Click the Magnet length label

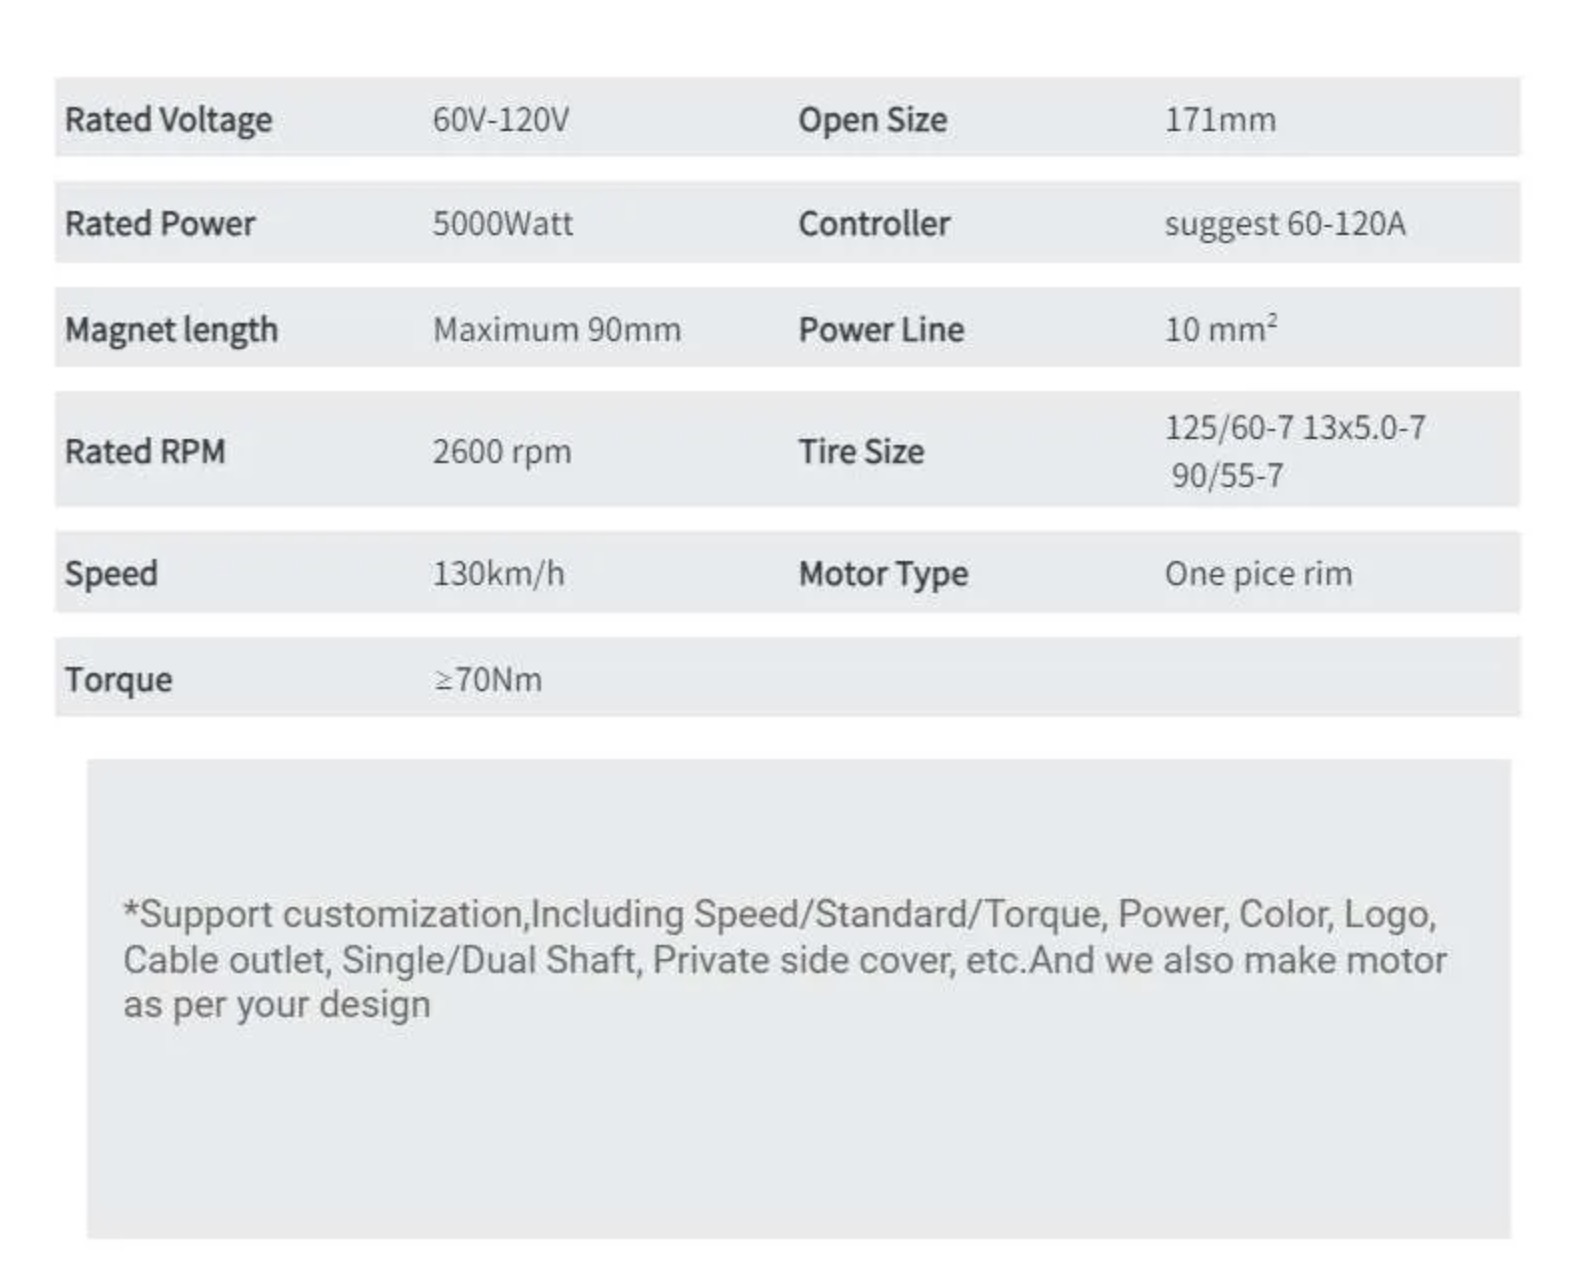pos(171,330)
